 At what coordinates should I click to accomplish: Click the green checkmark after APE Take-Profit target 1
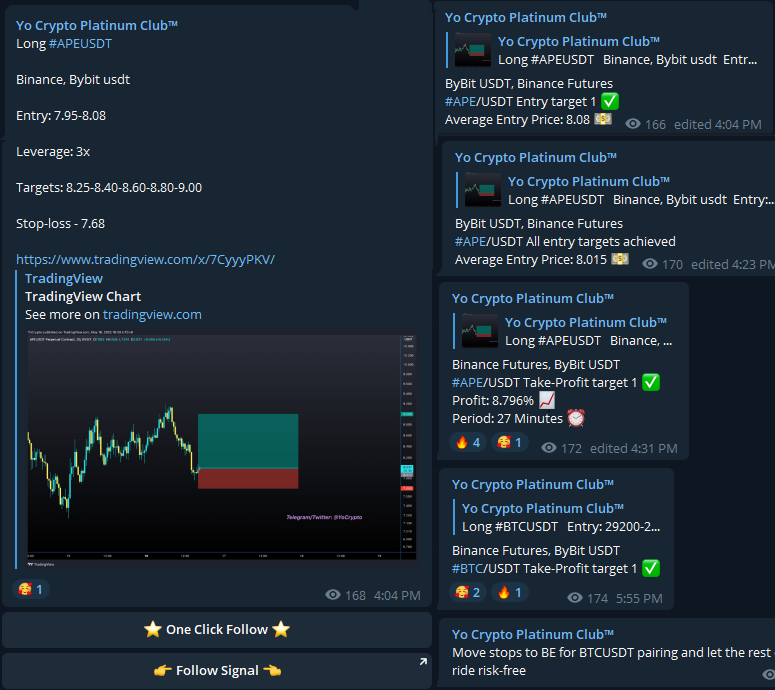point(651,382)
